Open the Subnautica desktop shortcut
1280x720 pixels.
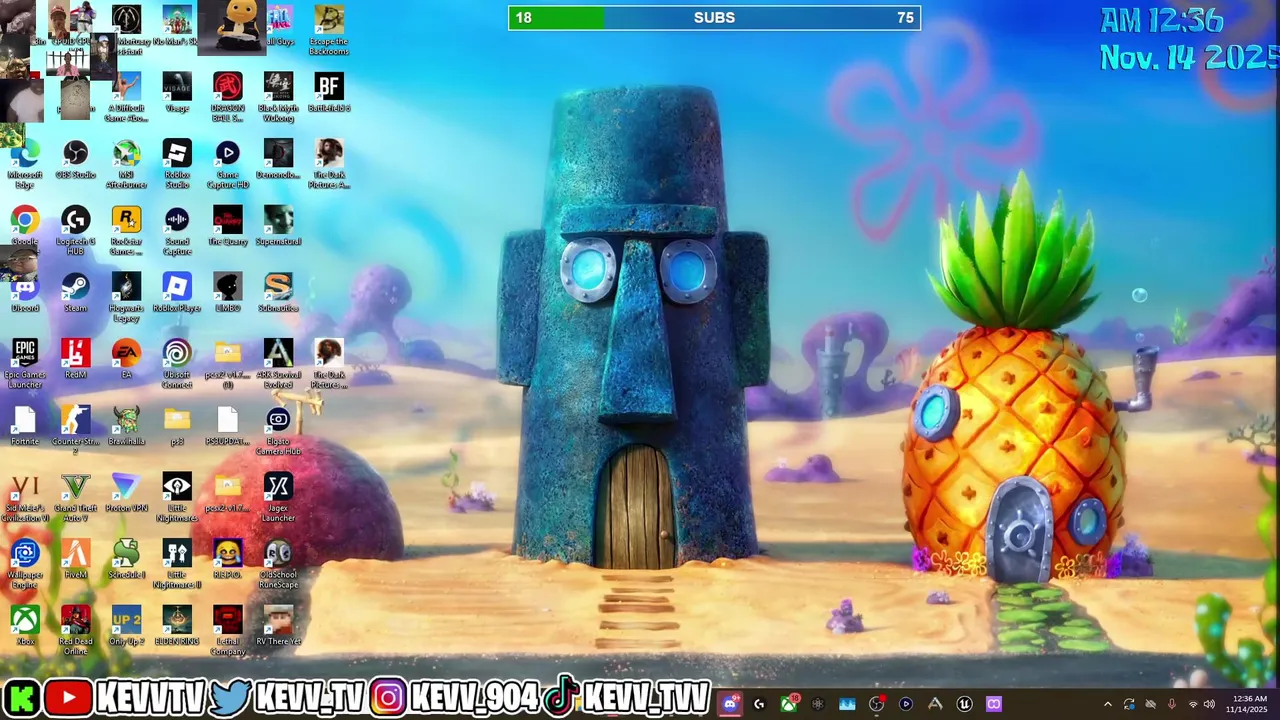pos(278,293)
